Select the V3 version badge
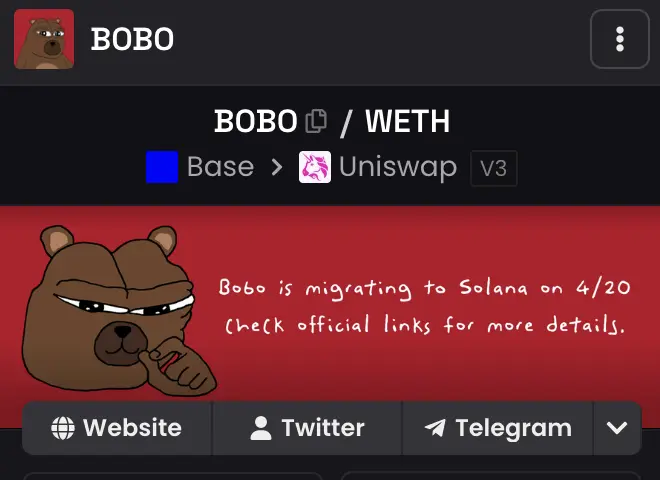660x480 pixels. coord(494,168)
